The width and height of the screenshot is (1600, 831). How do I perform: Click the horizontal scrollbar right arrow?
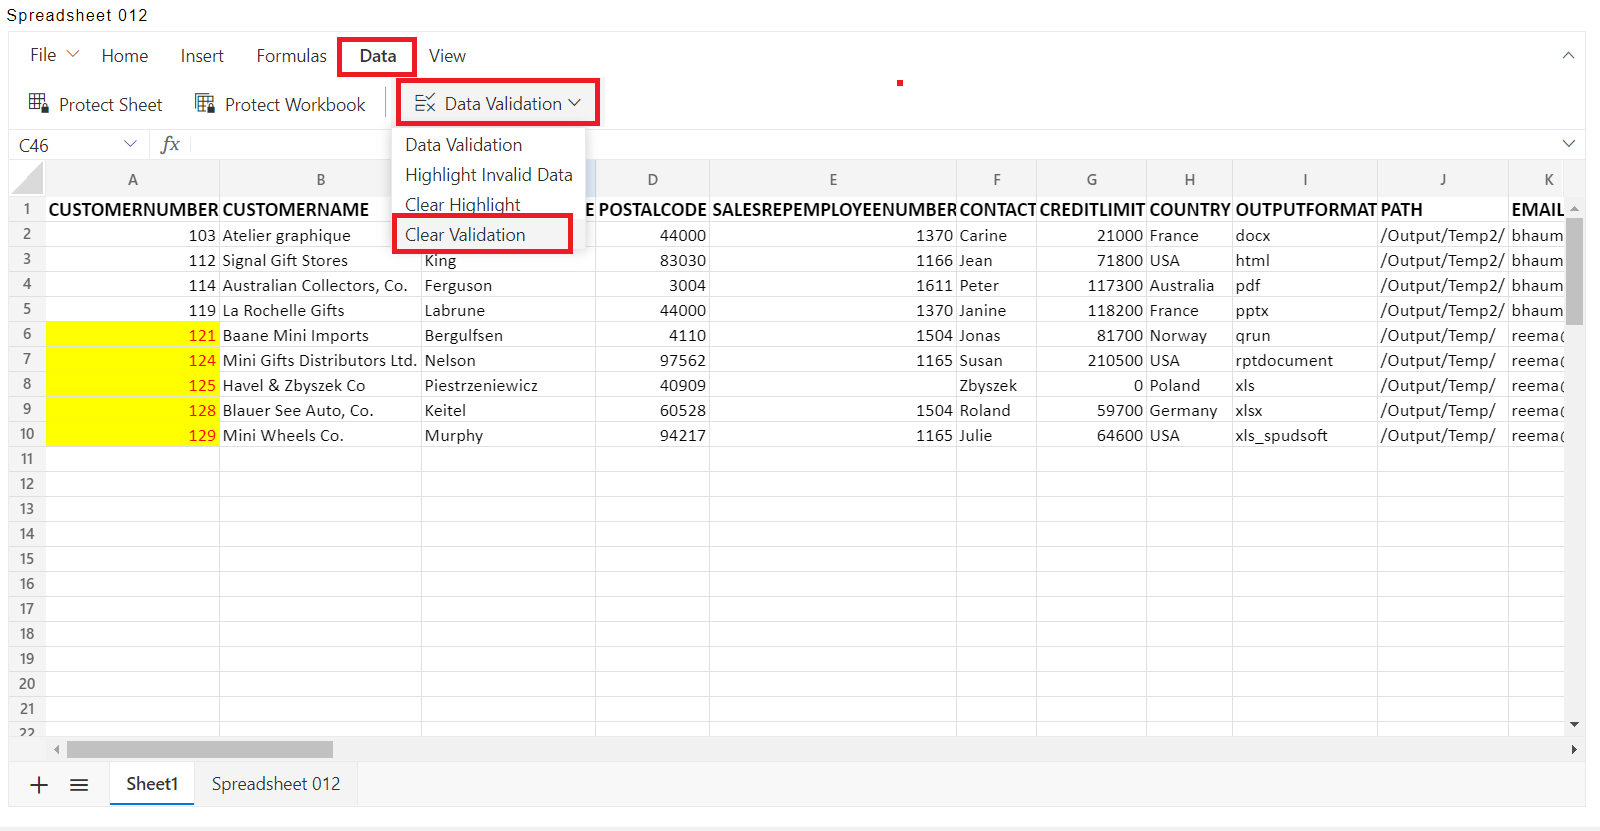tap(1574, 749)
